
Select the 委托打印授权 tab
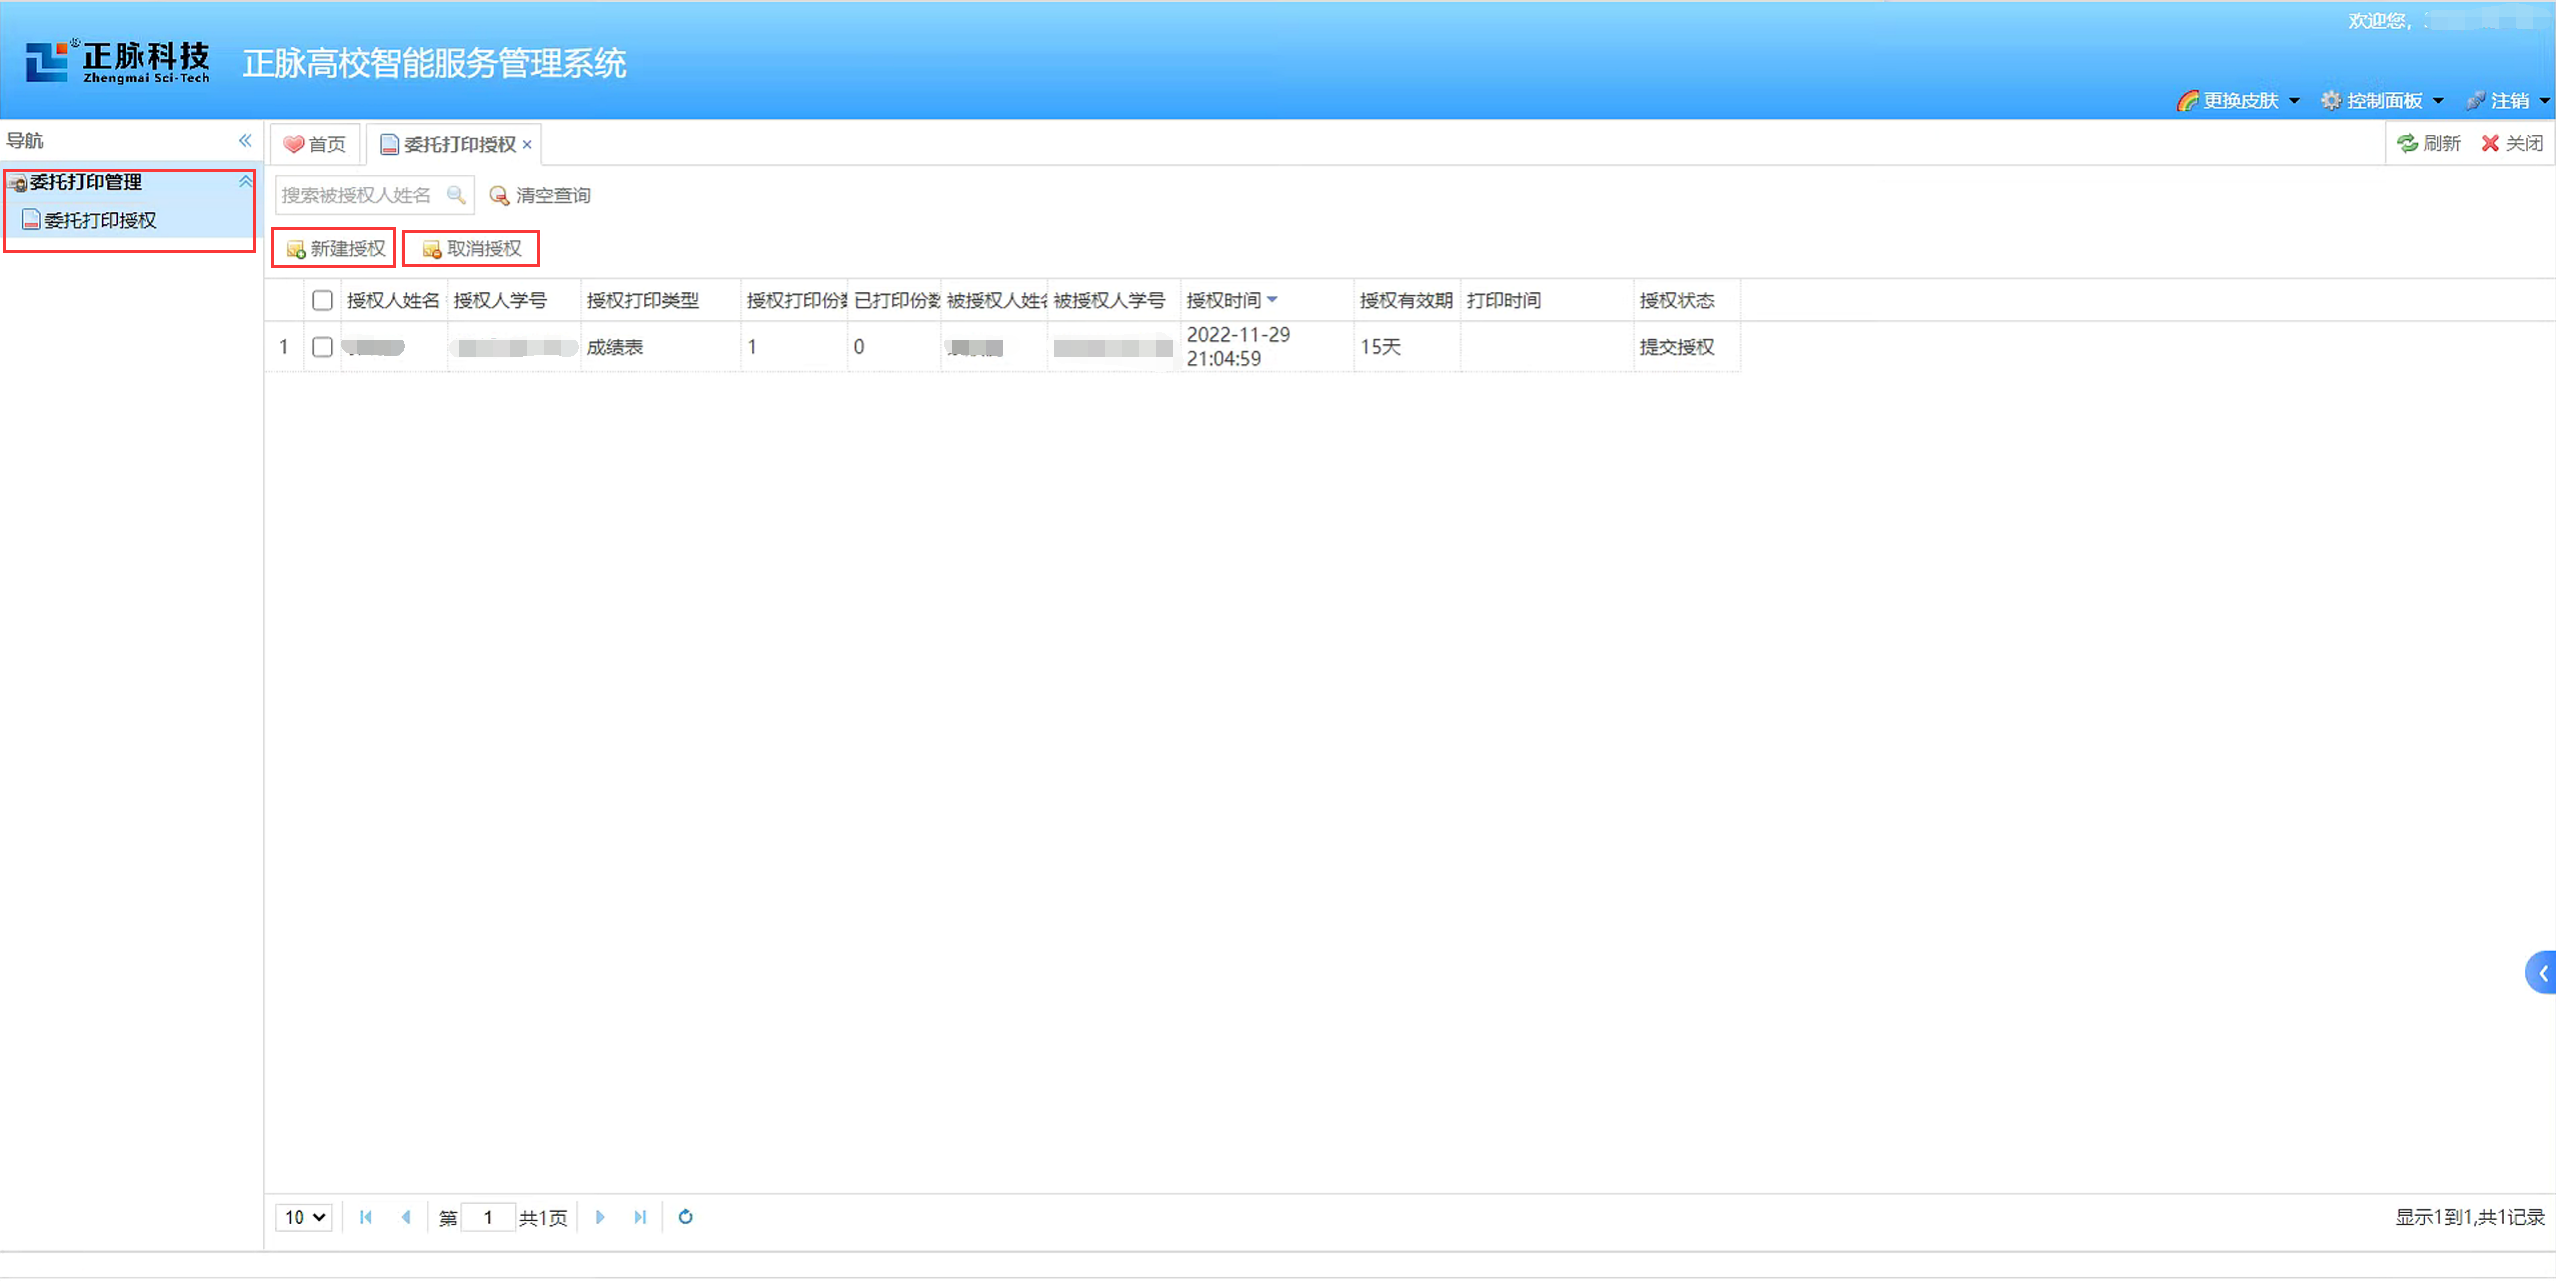(x=453, y=145)
